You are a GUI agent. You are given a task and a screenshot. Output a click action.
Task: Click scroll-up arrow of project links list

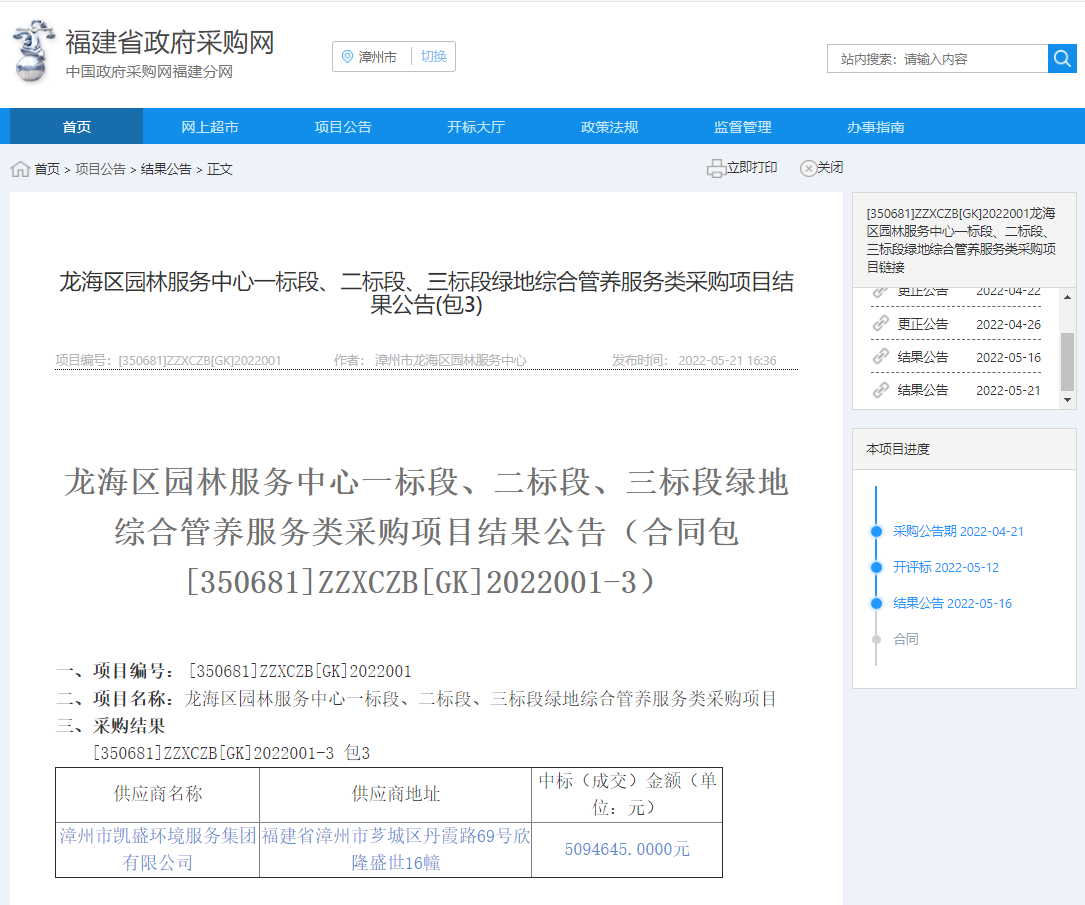[x=1068, y=297]
